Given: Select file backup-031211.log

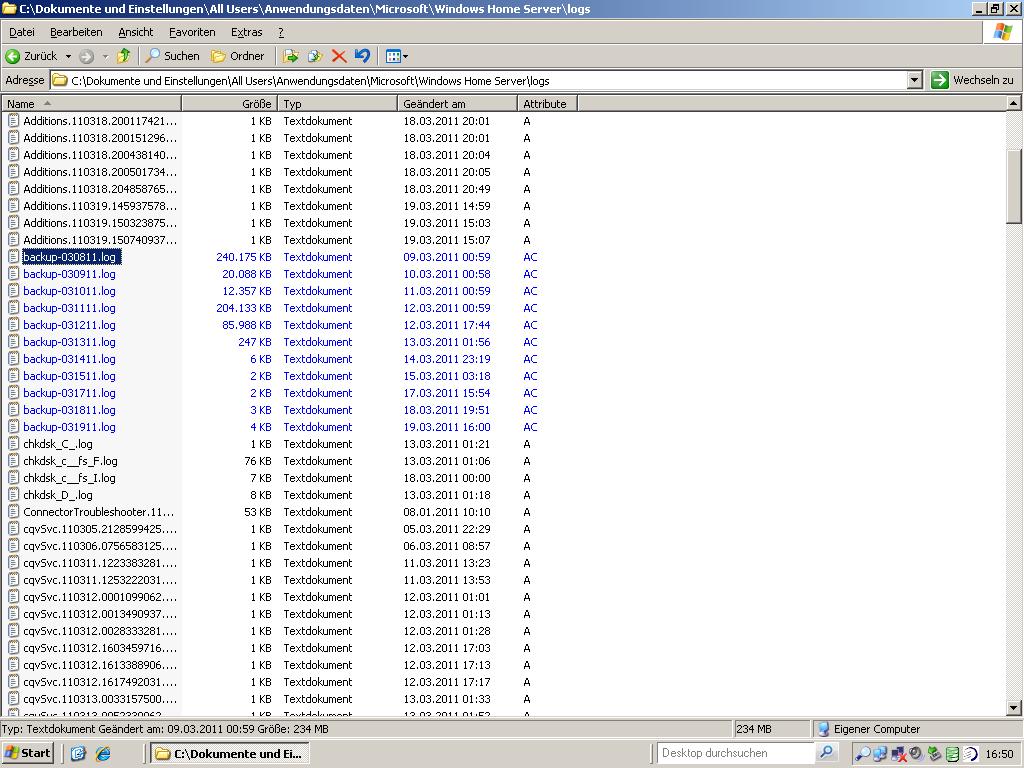Looking at the screenshot, I should point(69,325).
